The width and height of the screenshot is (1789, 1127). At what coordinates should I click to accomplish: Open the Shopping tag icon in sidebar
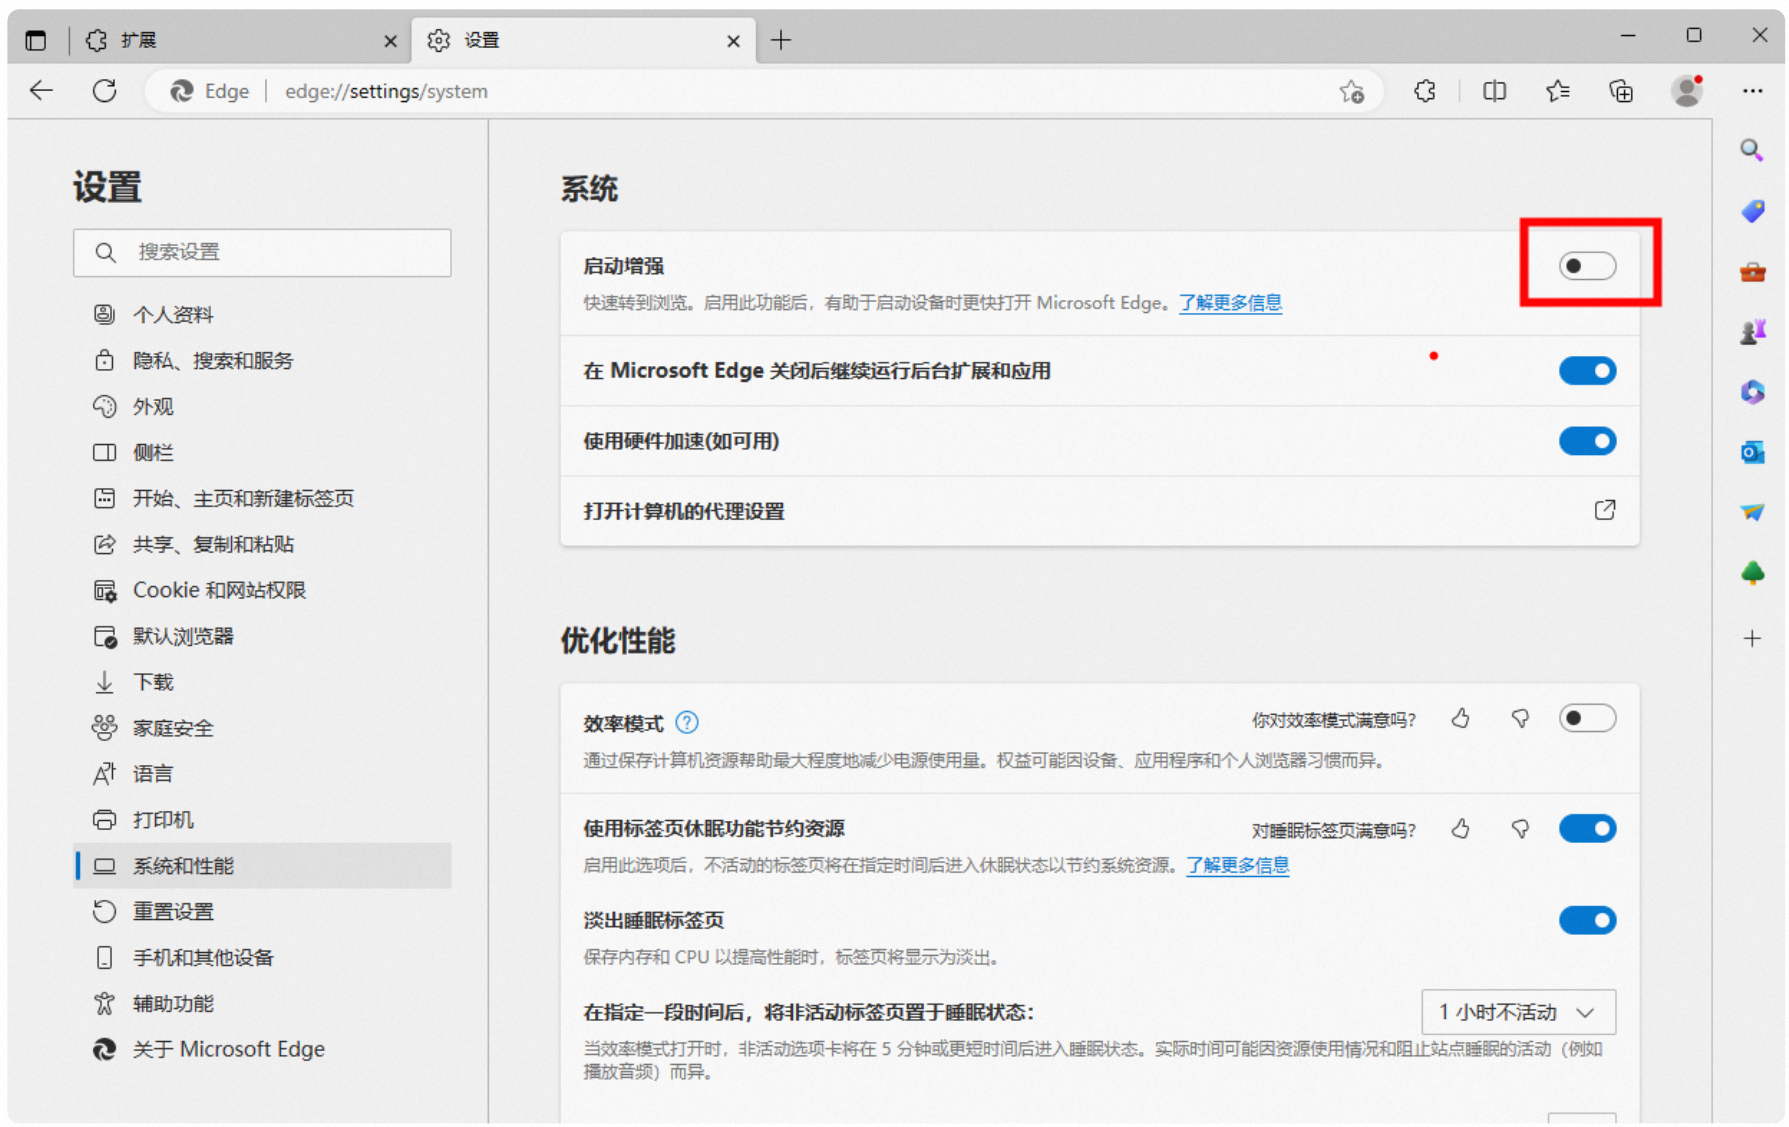[1752, 211]
